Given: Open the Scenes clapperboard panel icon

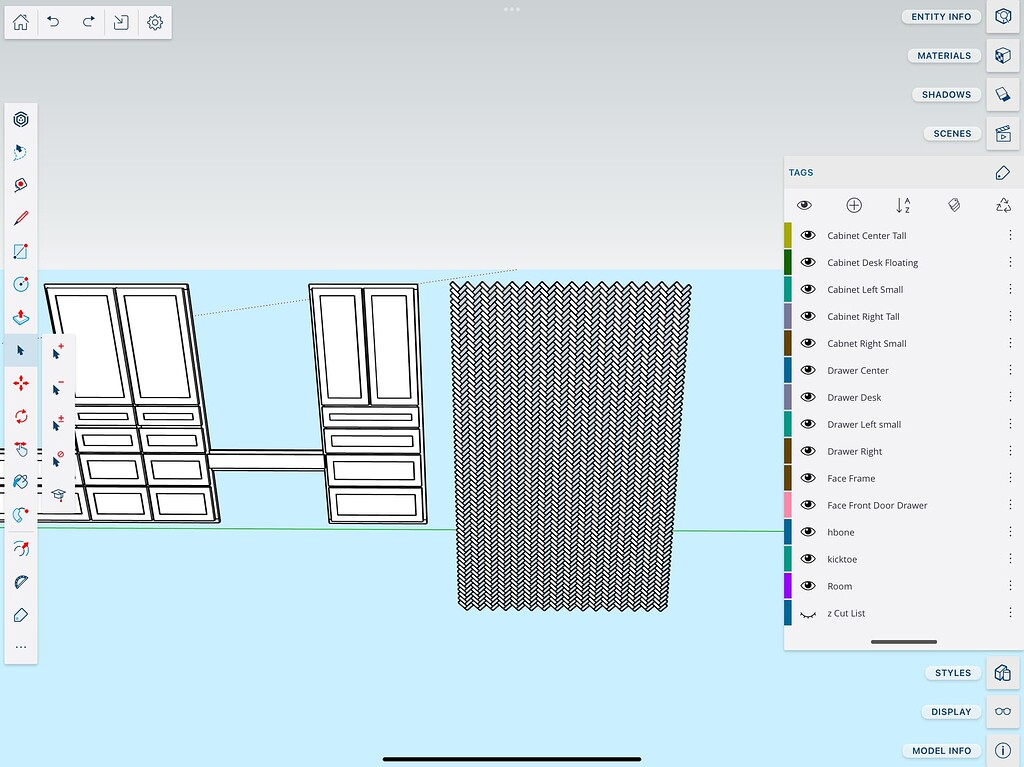Looking at the screenshot, I should (x=1003, y=133).
